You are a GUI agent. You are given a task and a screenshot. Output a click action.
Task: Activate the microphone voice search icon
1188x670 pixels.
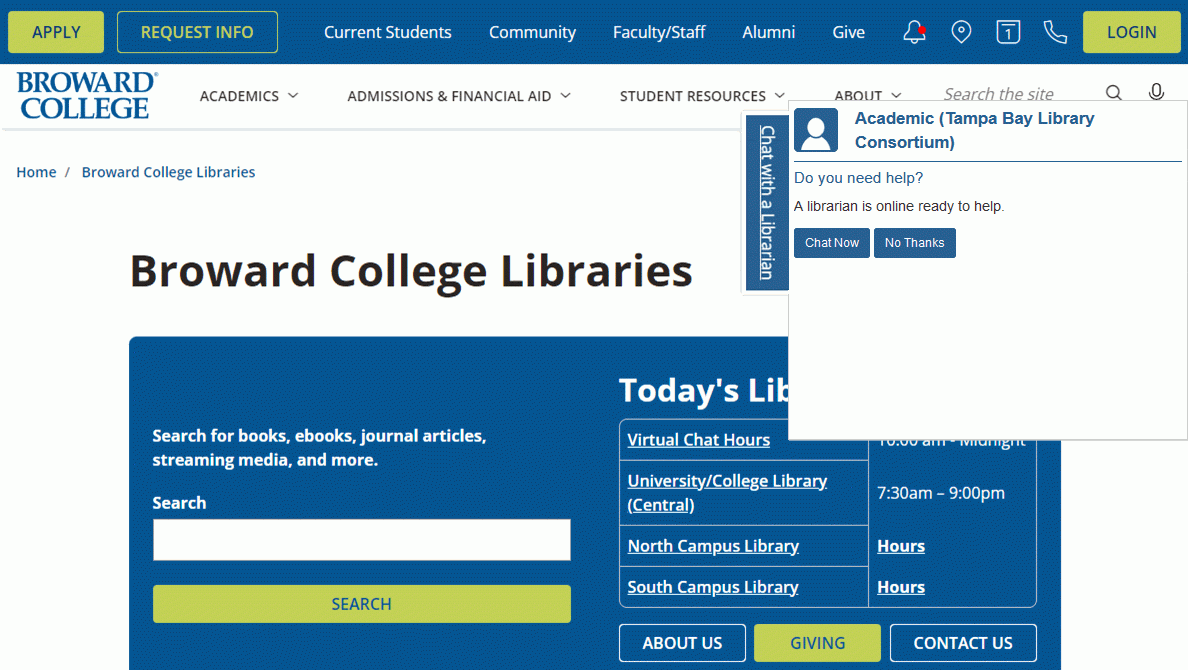(x=1156, y=93)
